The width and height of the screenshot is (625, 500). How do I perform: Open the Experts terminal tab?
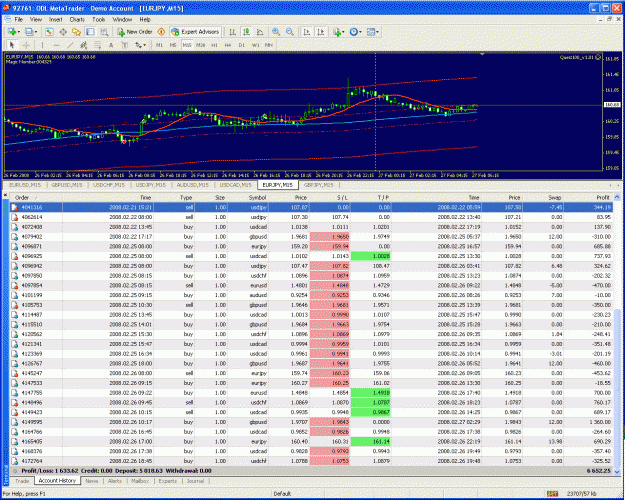click(x=167, y=481)
